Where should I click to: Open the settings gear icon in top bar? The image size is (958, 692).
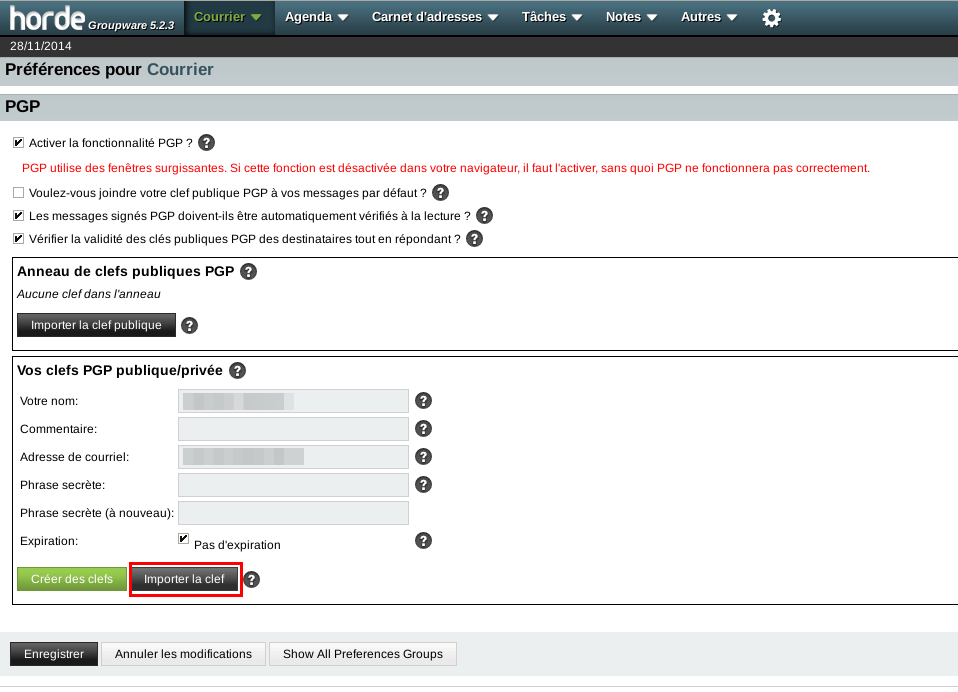771,17
